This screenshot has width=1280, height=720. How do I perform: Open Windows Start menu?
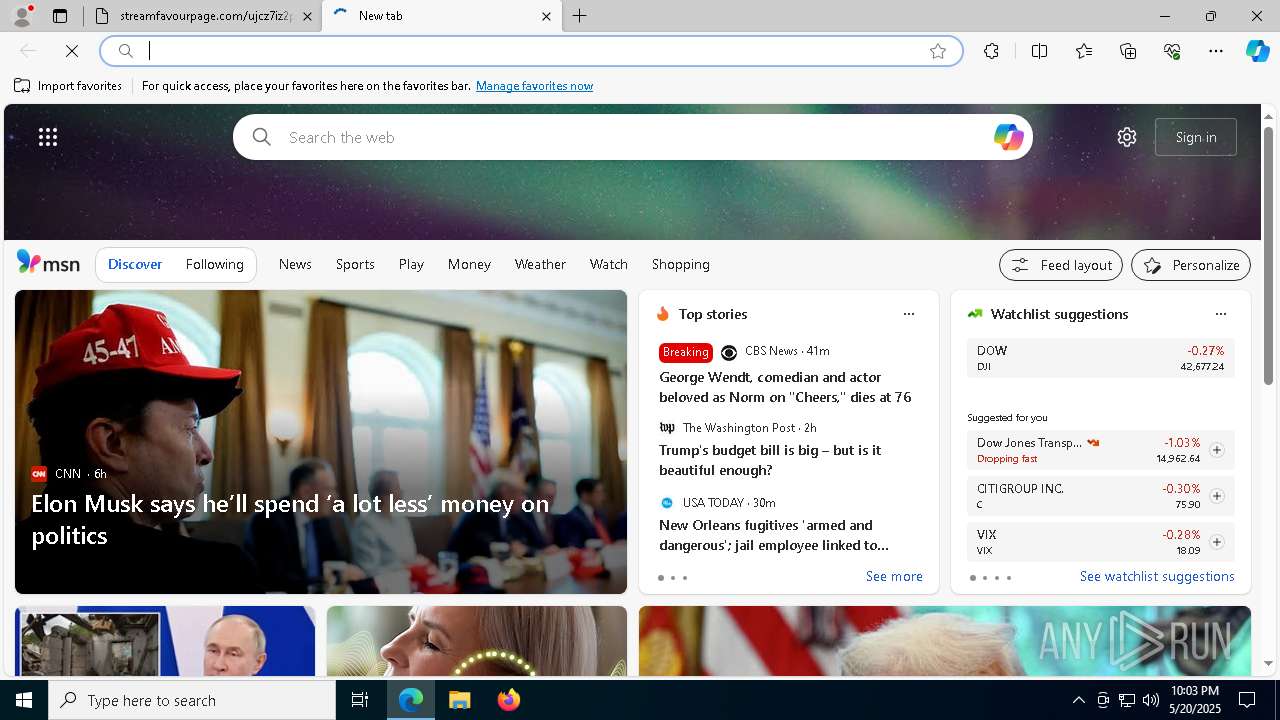pyautogui.click(x=24, y=700)
